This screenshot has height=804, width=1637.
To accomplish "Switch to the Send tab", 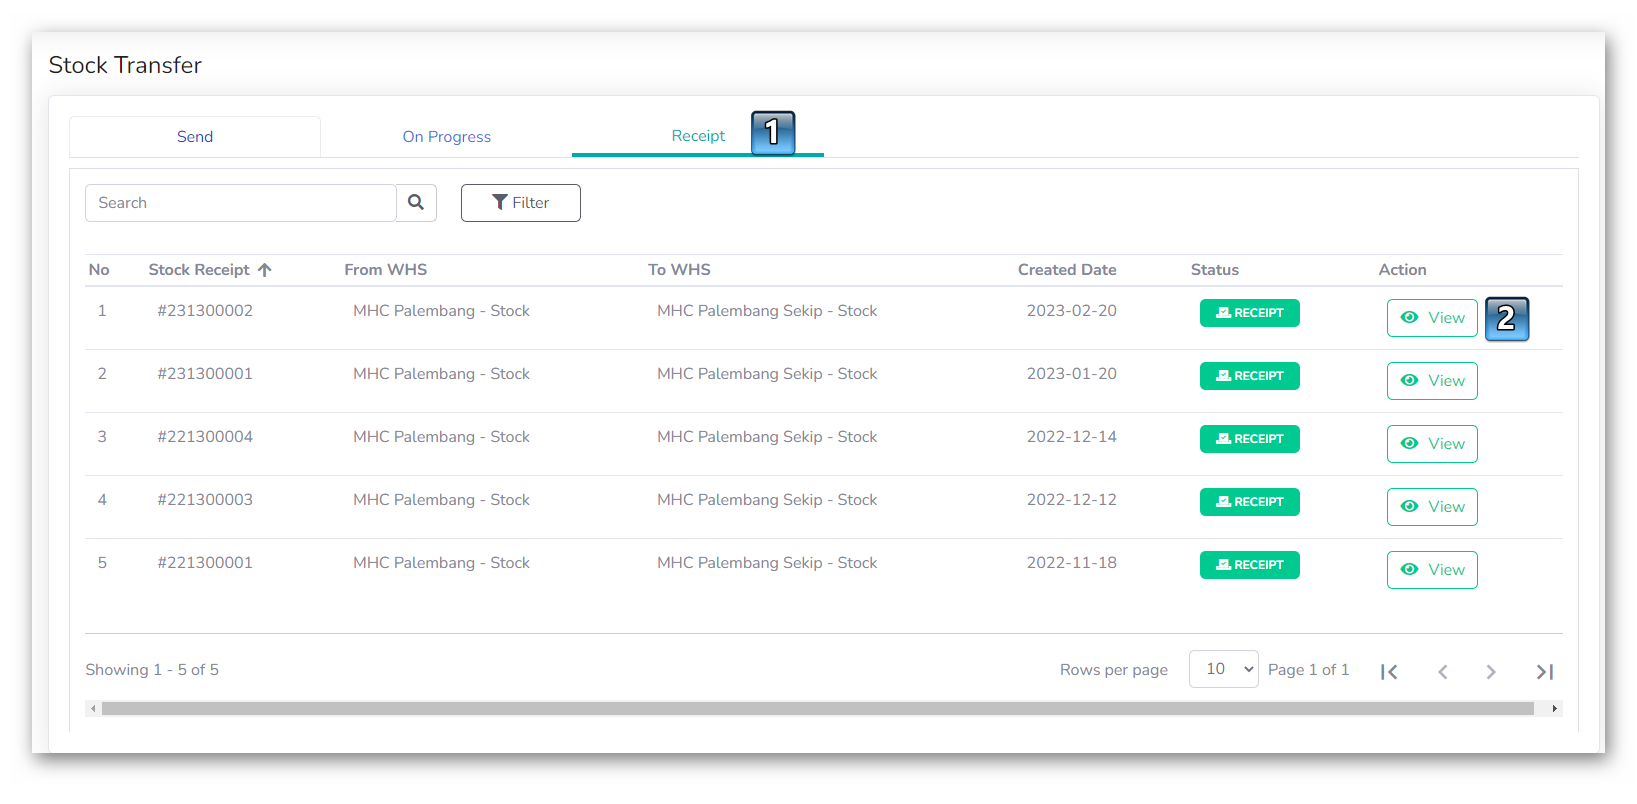I will pyautogui.click(x=195, y=137).
